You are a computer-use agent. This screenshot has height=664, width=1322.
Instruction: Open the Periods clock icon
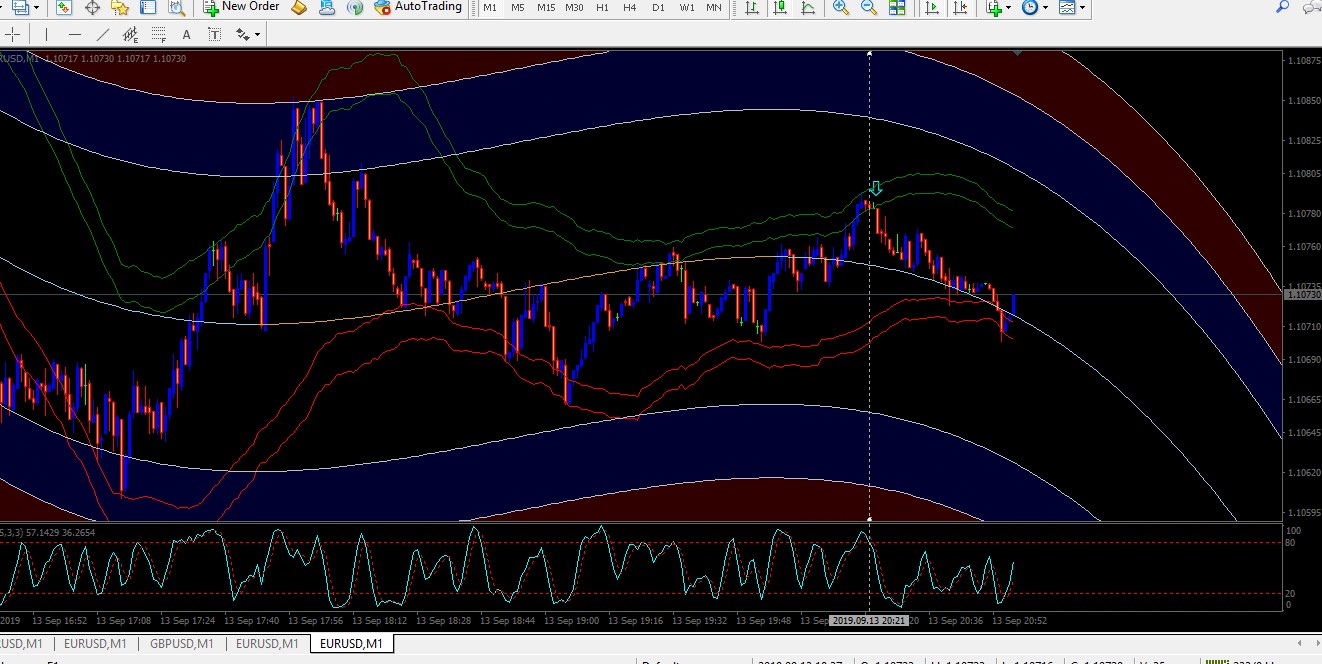click(1030, 8)
